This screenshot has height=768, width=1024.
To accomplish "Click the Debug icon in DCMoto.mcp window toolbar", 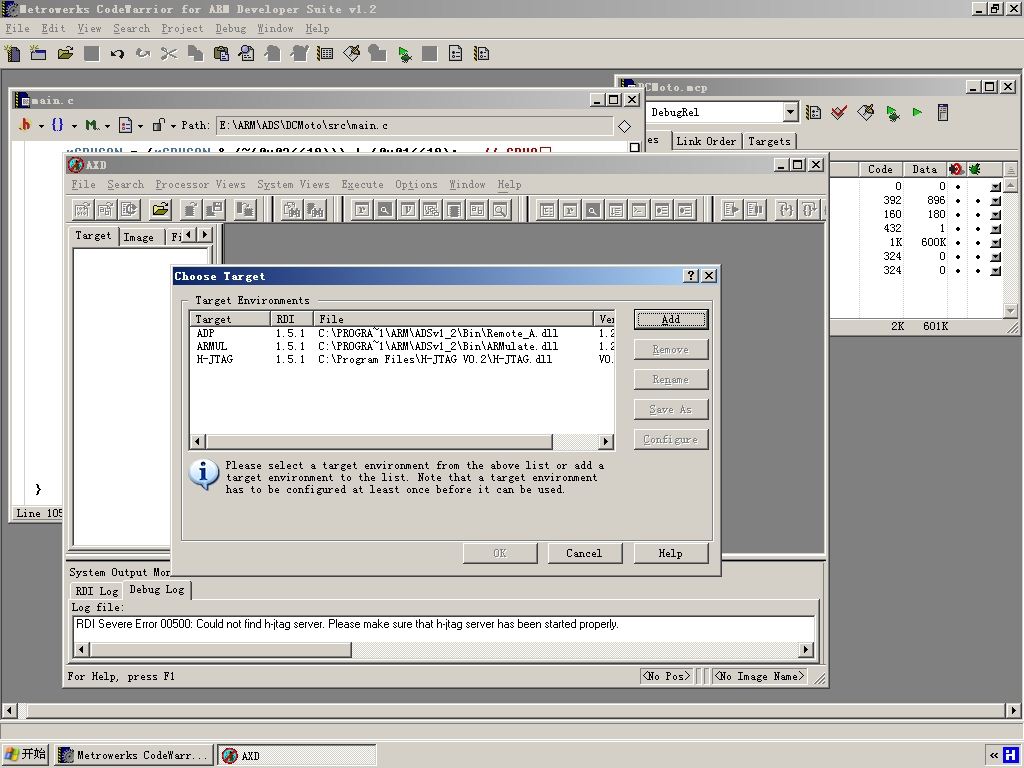I will click(x=892, y=112).
